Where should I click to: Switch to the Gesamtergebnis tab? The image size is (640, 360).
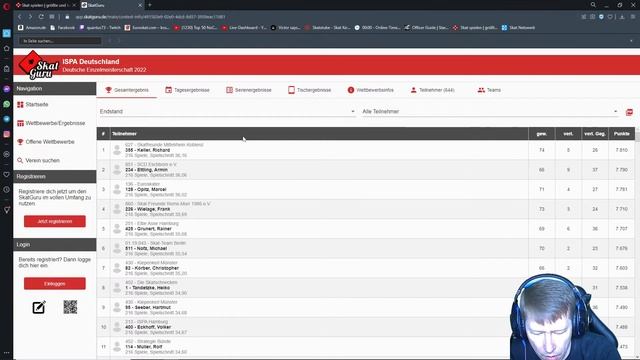(x=127, y=90)
